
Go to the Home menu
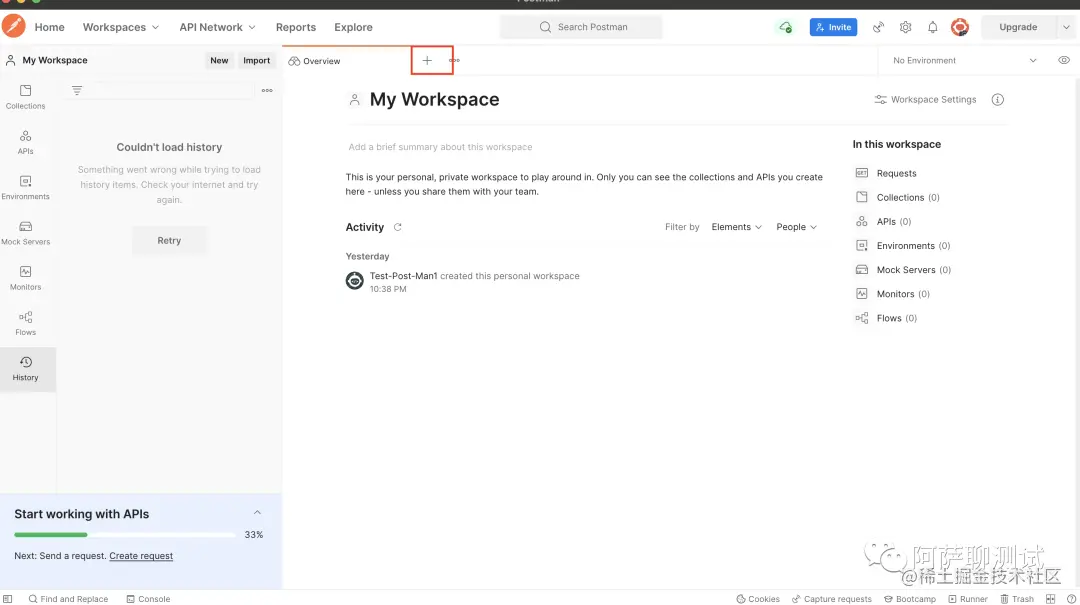tap(50, 27)
